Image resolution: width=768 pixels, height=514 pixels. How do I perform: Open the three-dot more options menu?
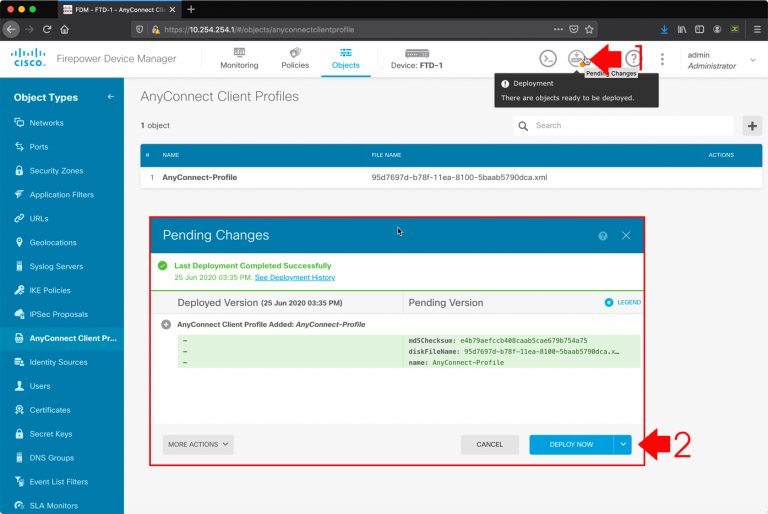[x=662, y=59]
